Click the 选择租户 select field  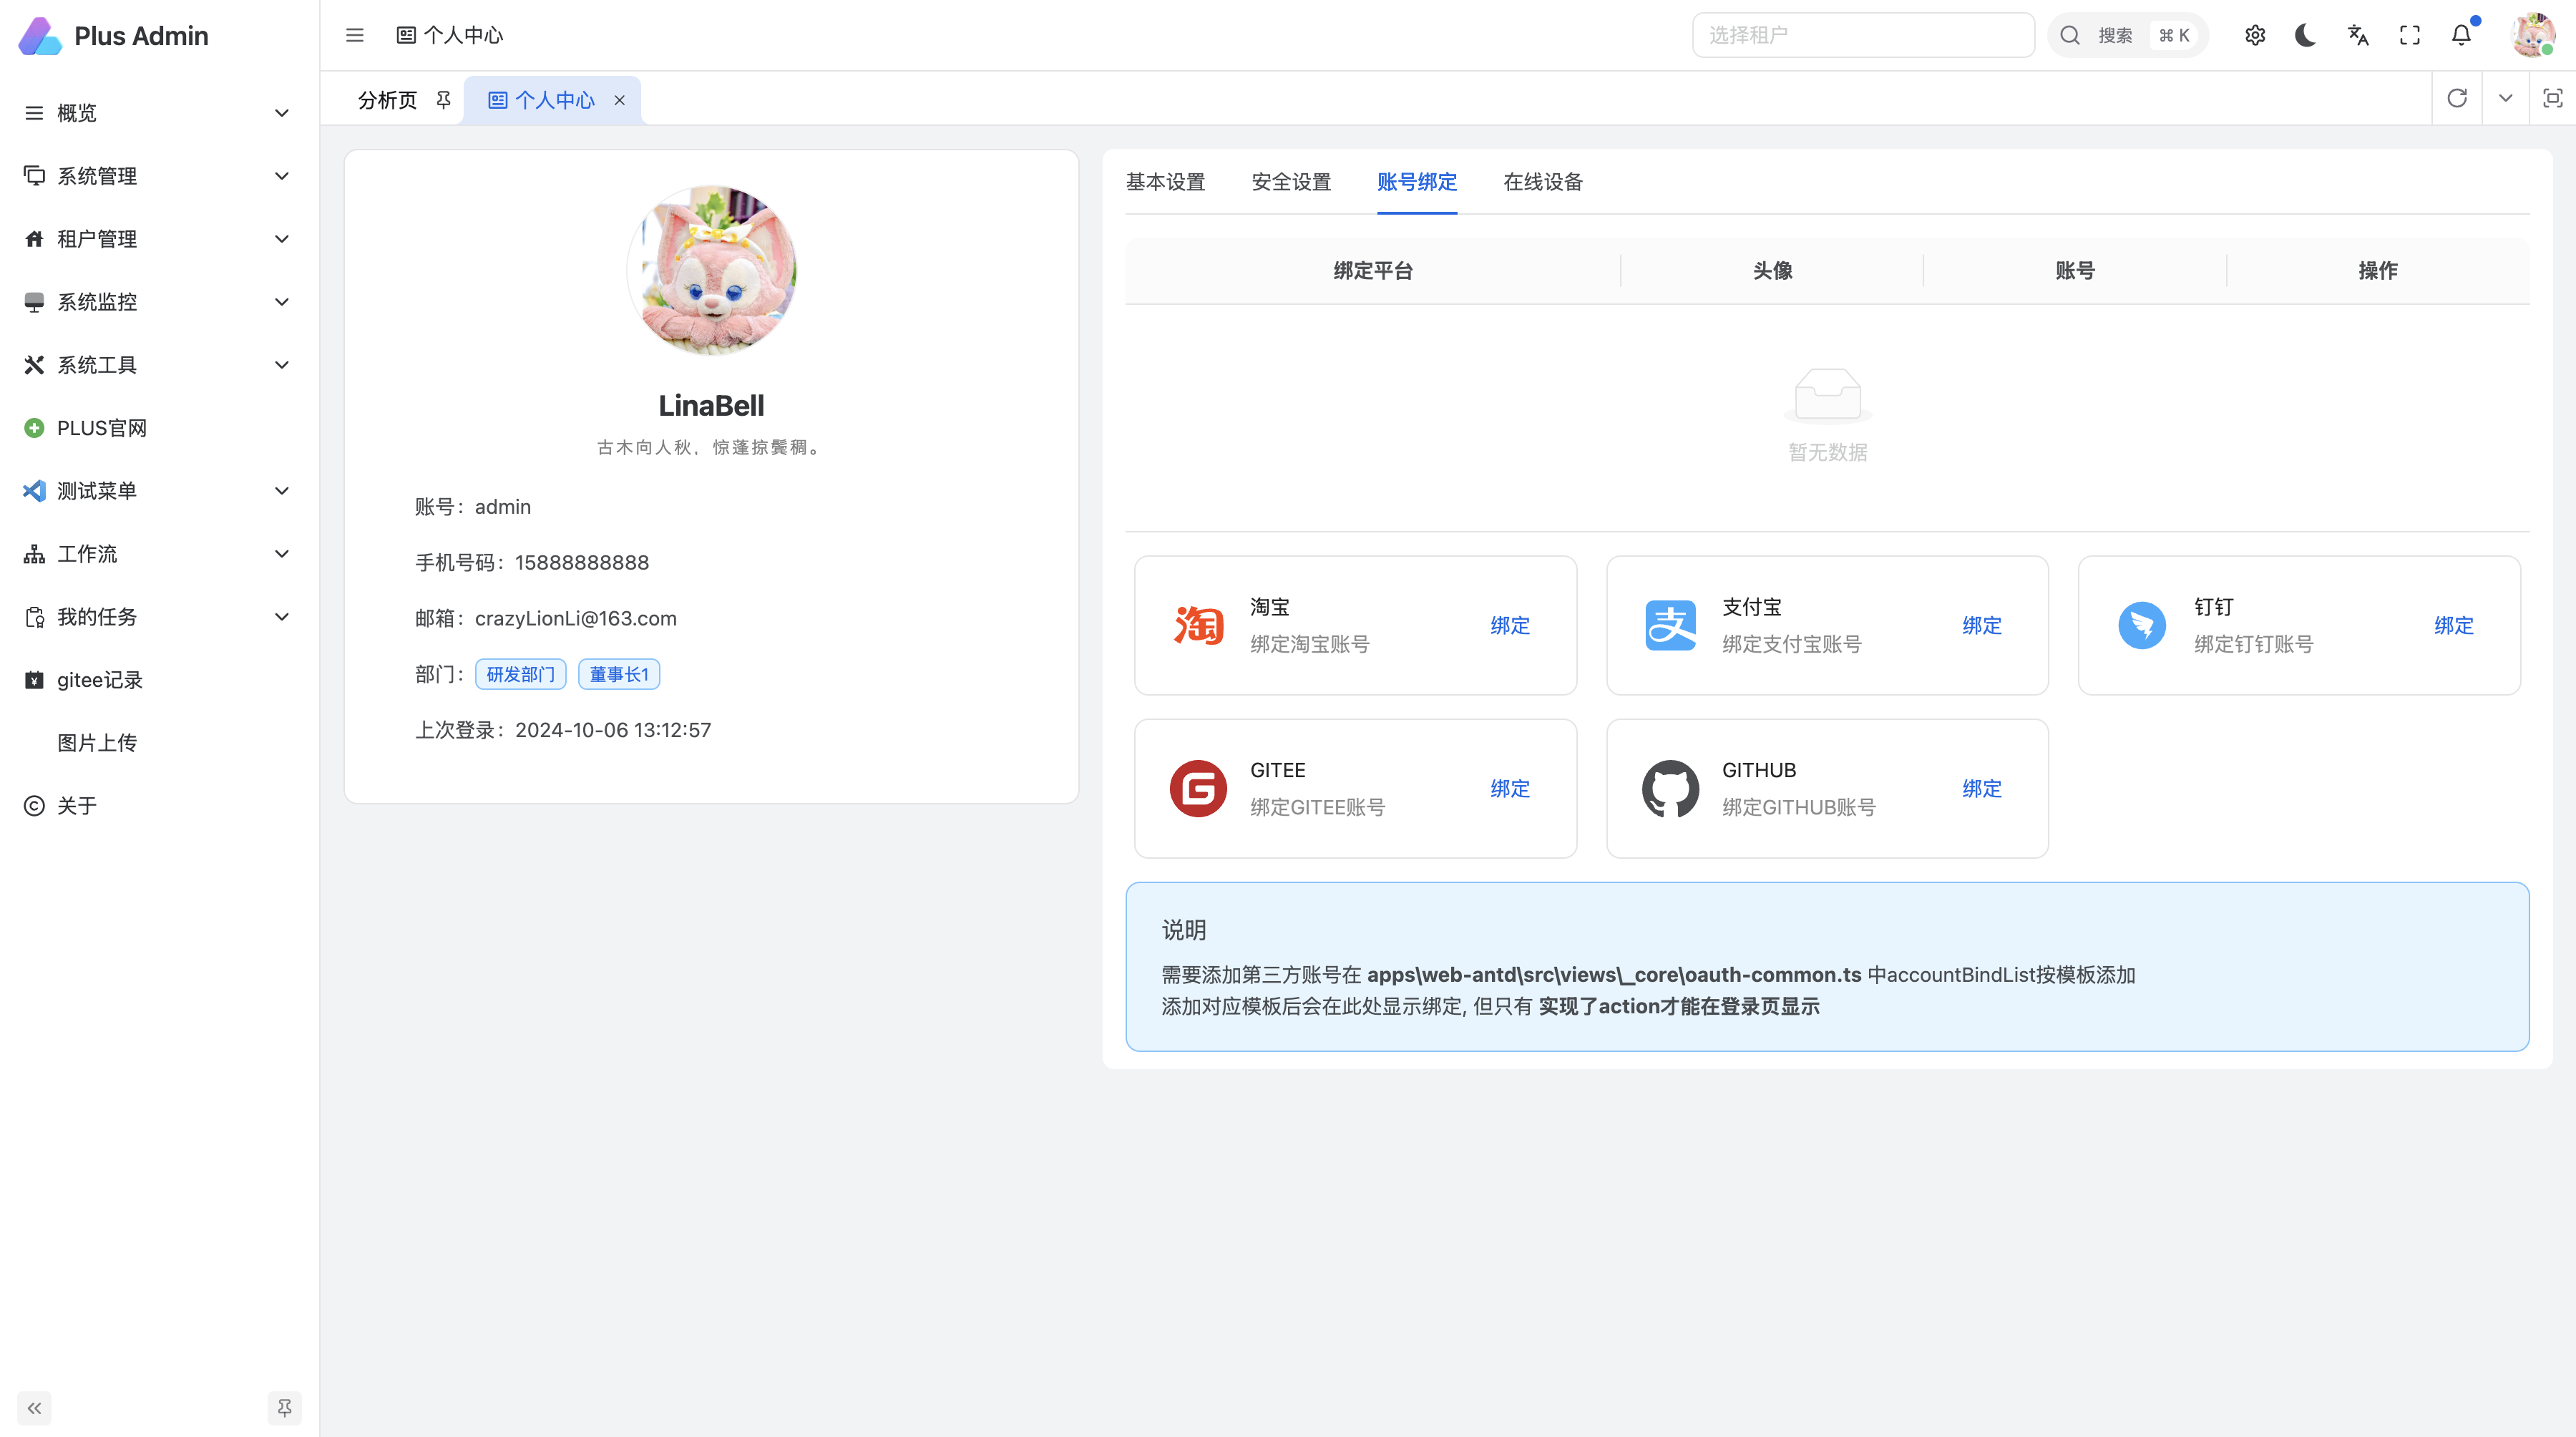point(1862,35)
